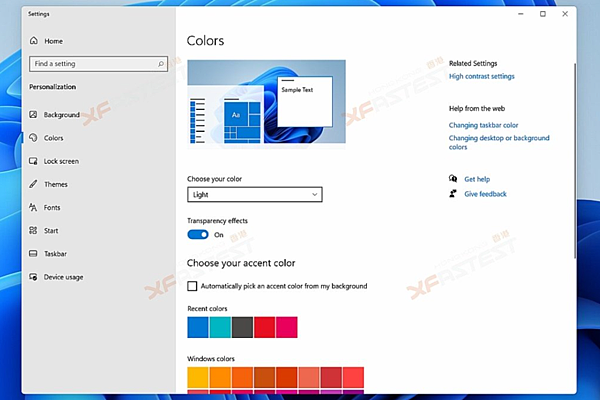Pick the first orange Windows color swatch, next to yellow

pos(220,377)
